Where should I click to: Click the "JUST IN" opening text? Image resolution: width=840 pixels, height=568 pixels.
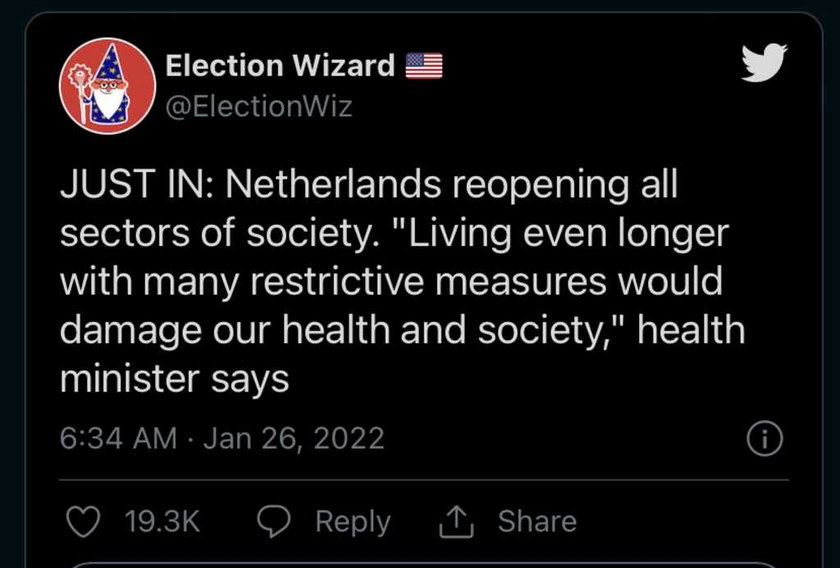click(x=137, y=184)
